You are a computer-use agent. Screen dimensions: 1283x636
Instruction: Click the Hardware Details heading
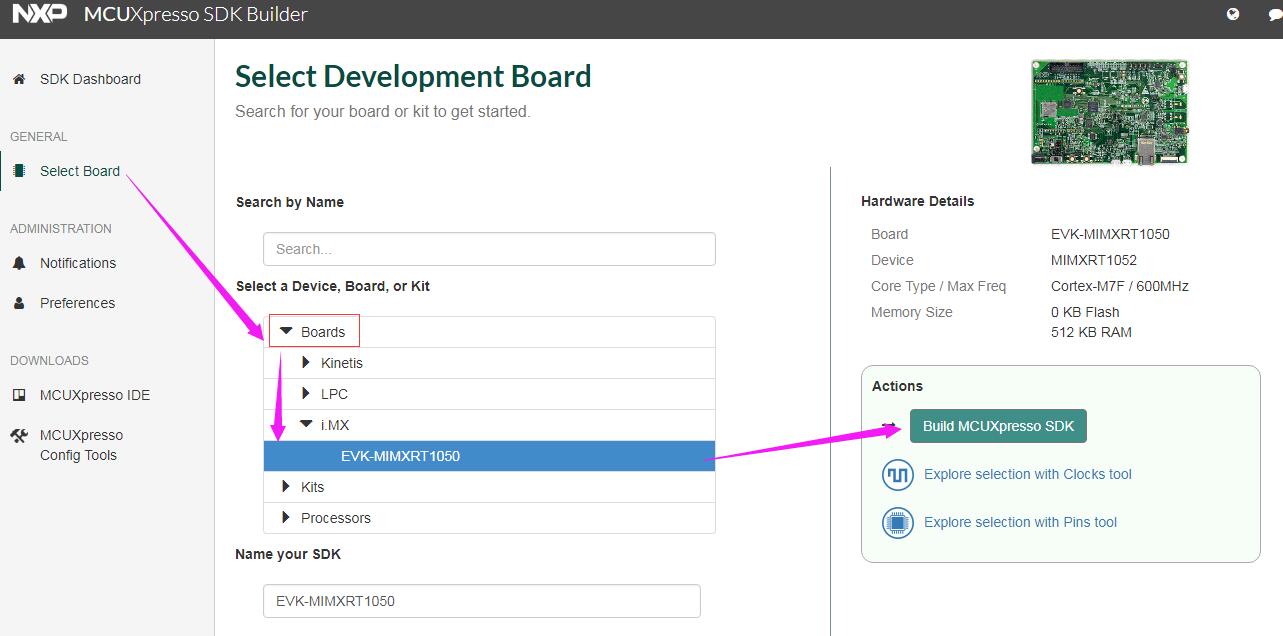917,201
